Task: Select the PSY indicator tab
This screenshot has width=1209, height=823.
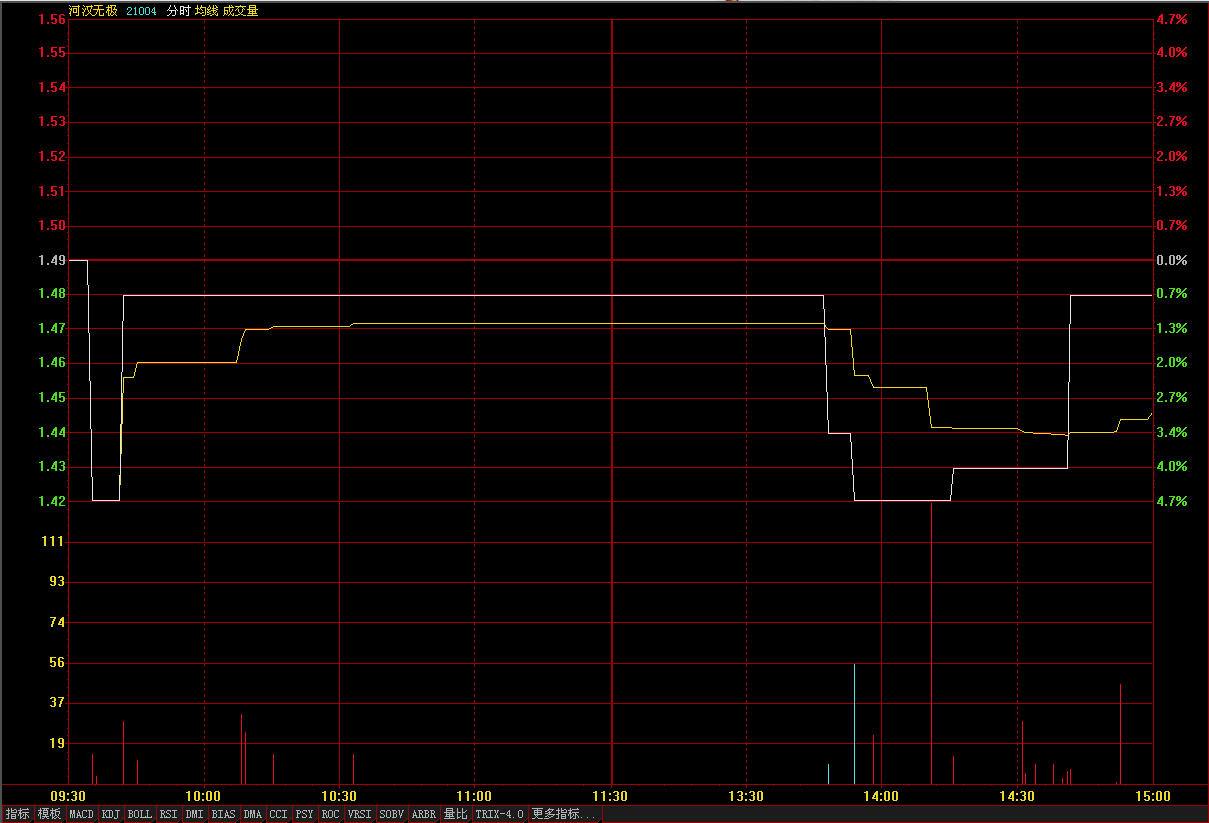Action: click(304, 814)
